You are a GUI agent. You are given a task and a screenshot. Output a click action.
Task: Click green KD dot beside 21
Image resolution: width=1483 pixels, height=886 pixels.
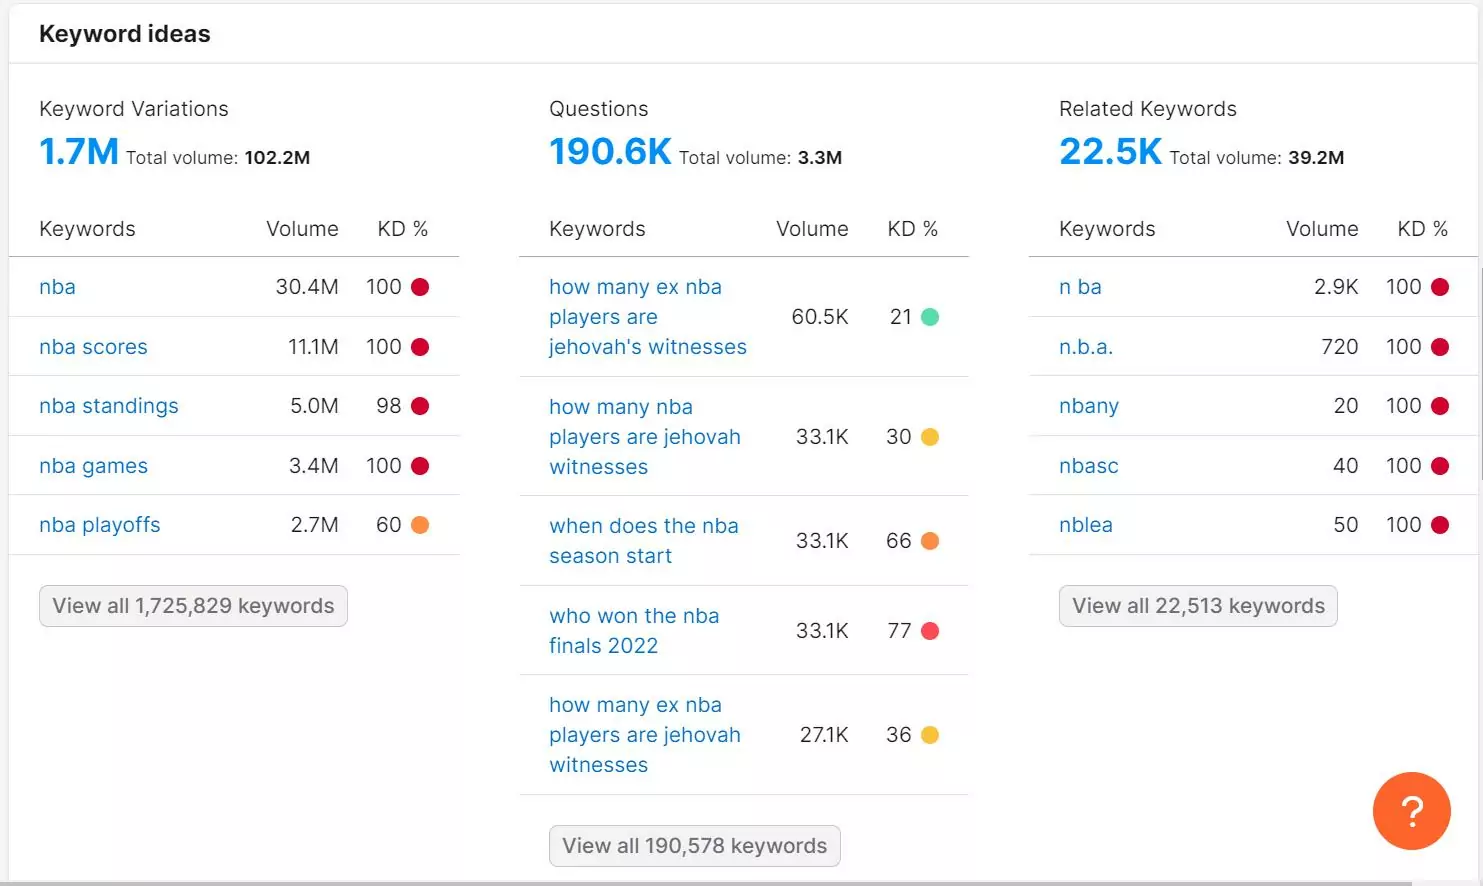[930, 317]
